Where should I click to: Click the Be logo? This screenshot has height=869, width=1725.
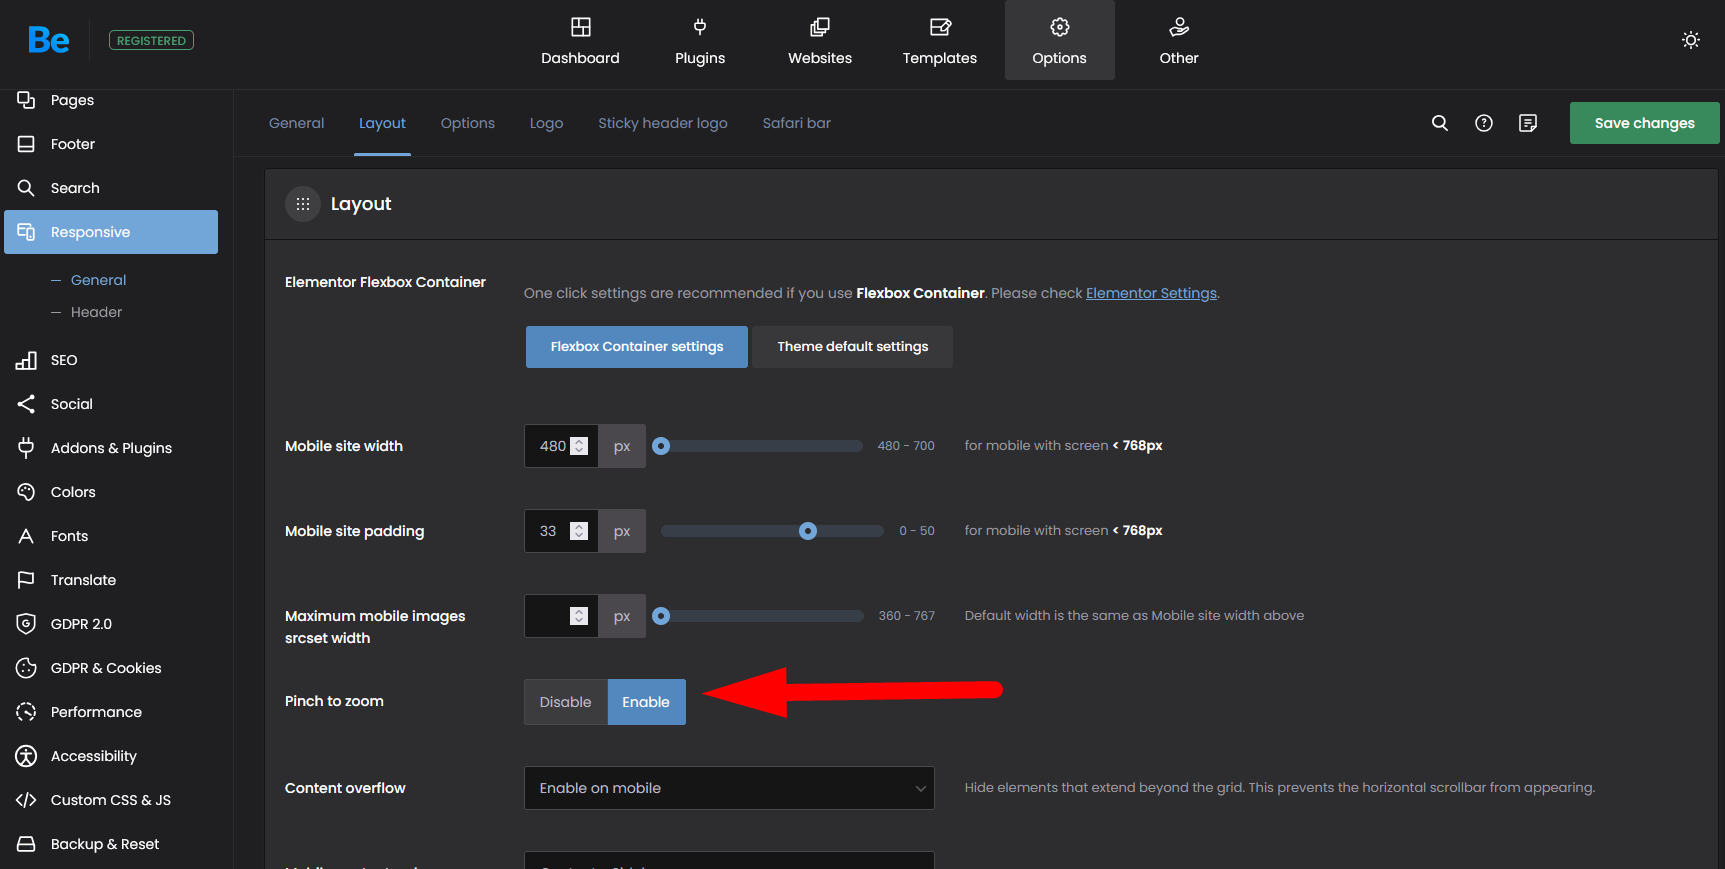pyautogui.click(x=48, y=40)
